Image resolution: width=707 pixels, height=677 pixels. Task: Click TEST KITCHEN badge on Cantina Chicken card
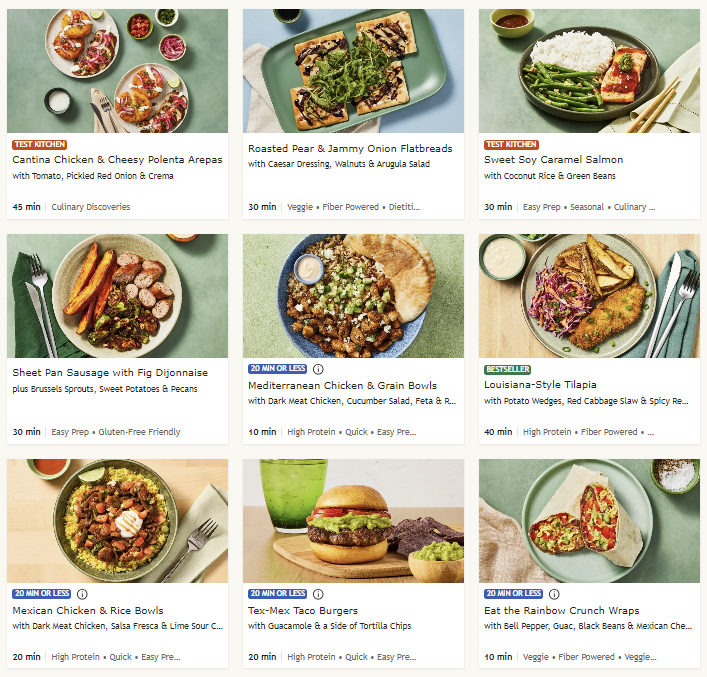point(40,144)
